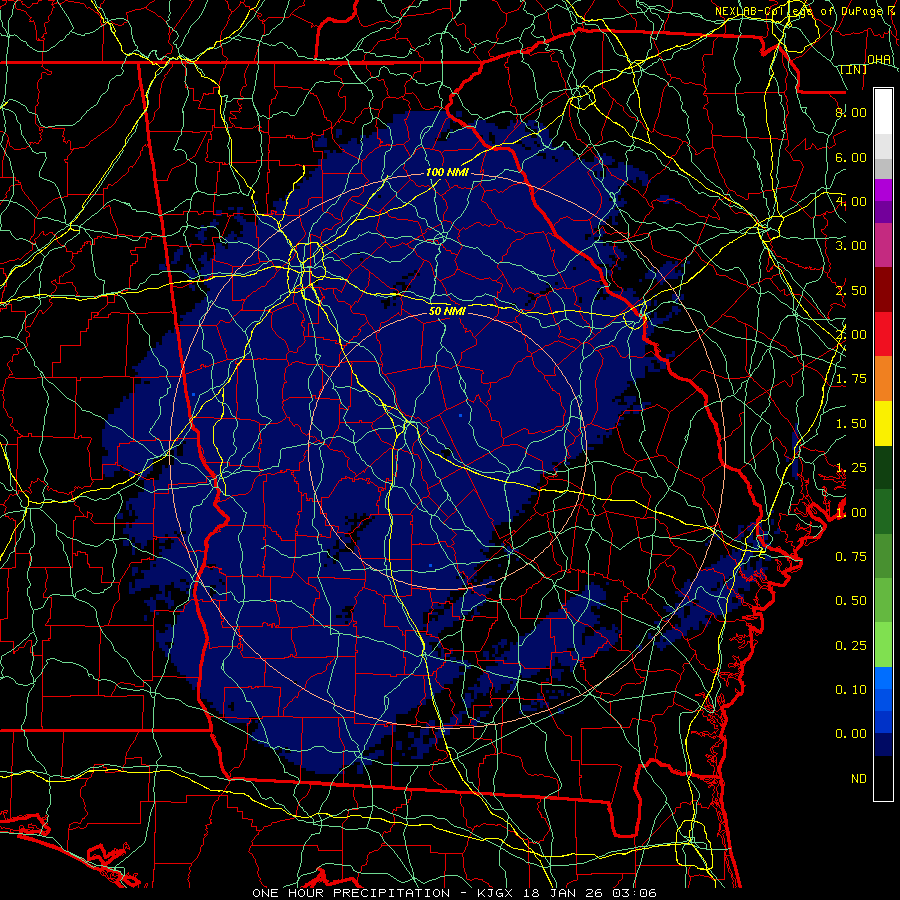900x900 pixels.
Task: Click the magenta legend swatch at 4.00
Action: (x=883, y=190)
